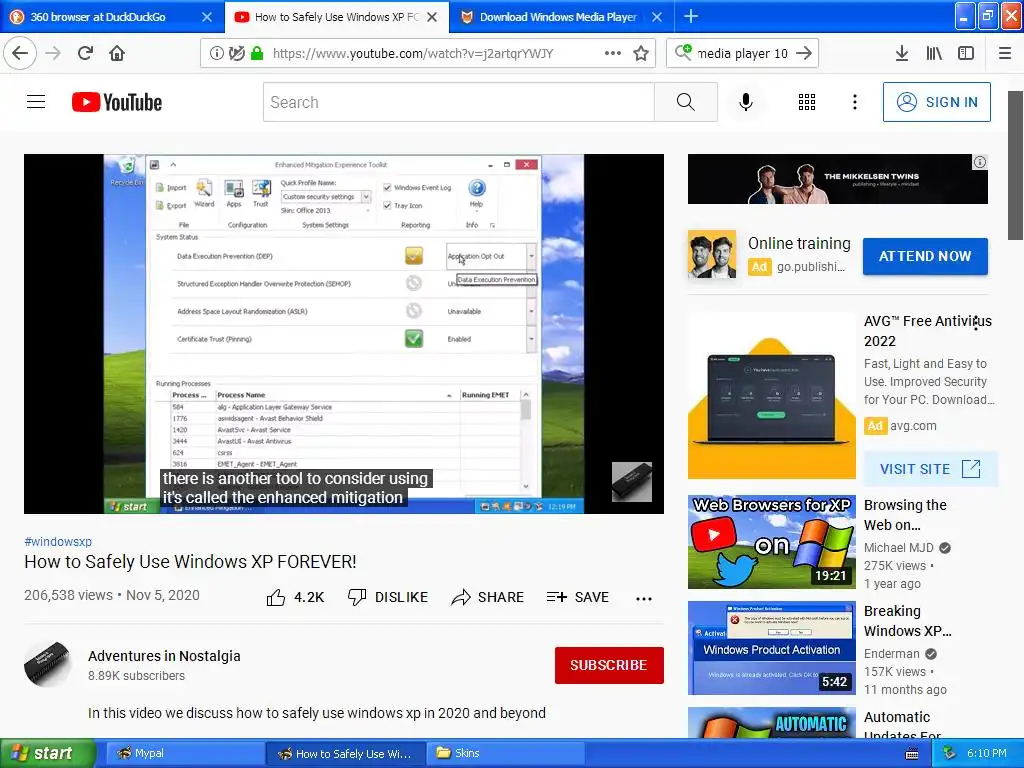Viewport: 1024px width, 768px height.
Task: Open Windows Product Activation video thumbnail
Action: point(771,648)
